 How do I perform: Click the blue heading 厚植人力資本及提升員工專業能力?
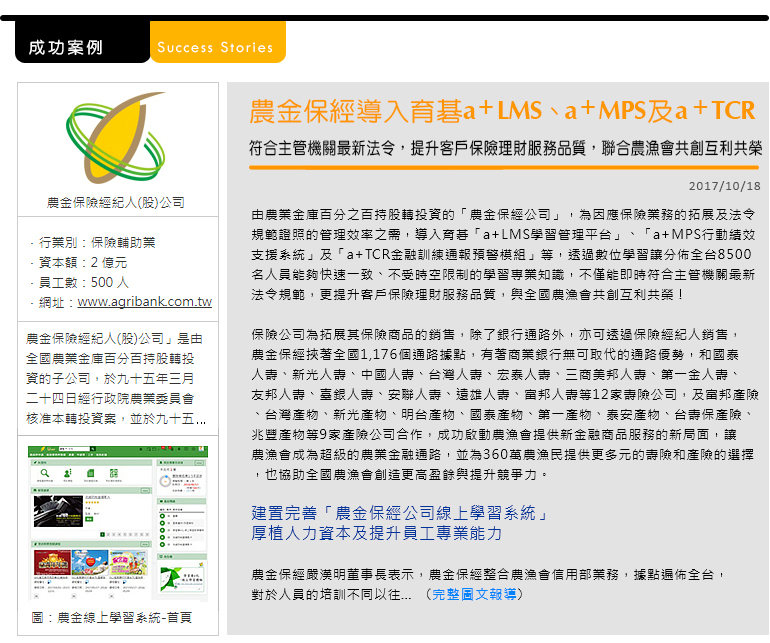pos(377,533)
